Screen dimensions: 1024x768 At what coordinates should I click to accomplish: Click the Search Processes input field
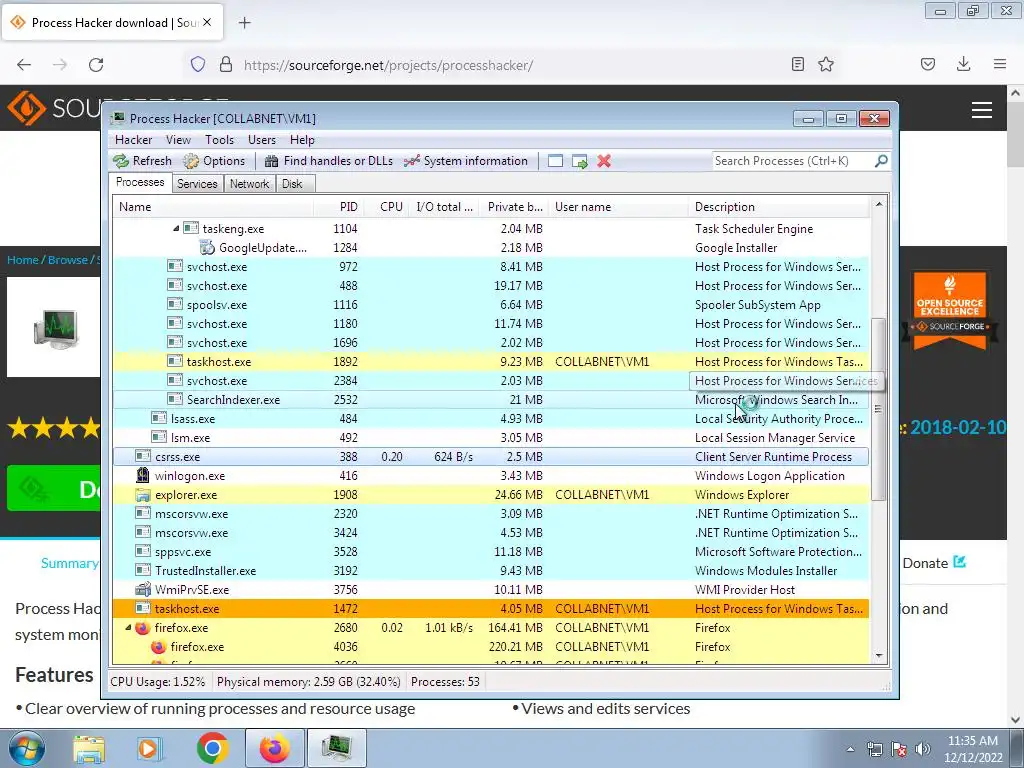pyautogui.click(x=793, y=161)
